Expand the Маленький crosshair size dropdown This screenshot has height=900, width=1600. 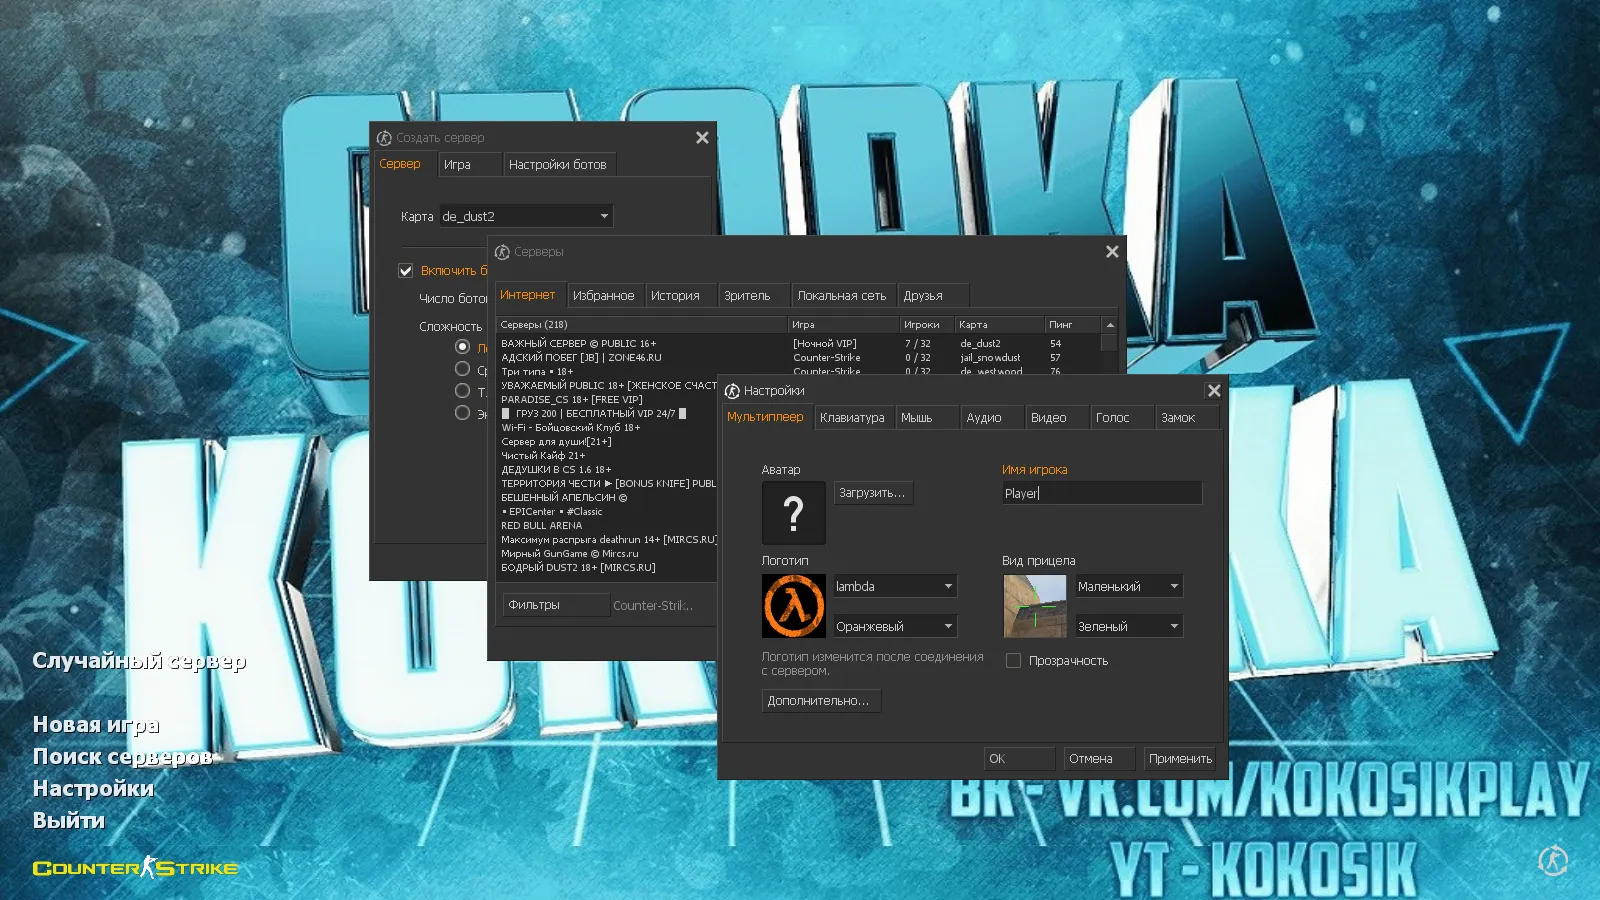point(1129,587)
